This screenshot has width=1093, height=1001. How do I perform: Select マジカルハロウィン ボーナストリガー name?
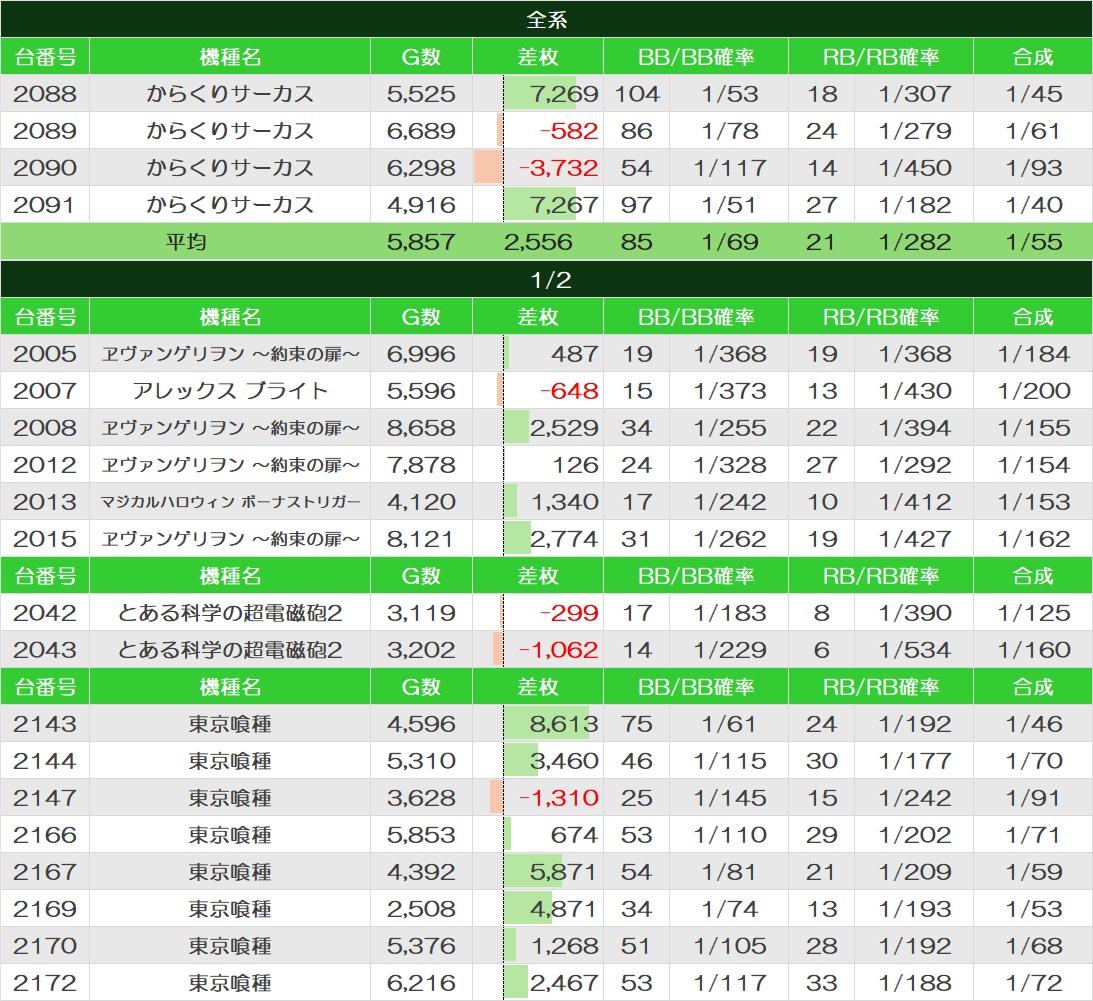pos(229,501)
